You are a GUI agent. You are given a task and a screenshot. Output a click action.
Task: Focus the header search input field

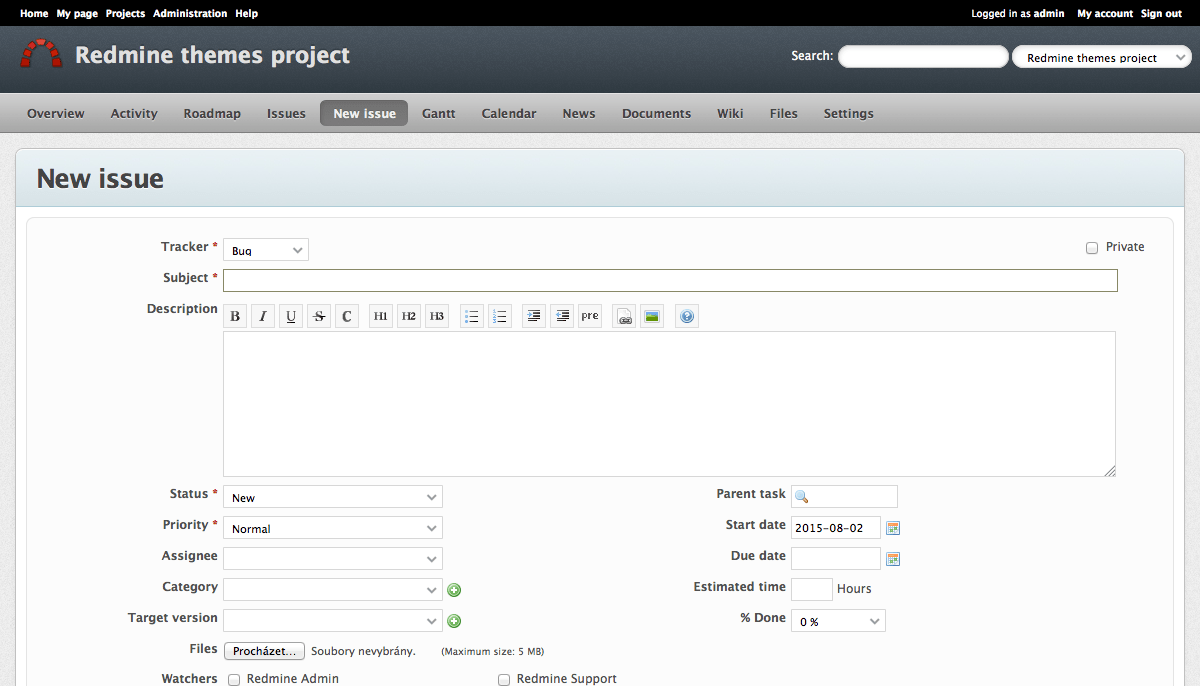(923, 57)
